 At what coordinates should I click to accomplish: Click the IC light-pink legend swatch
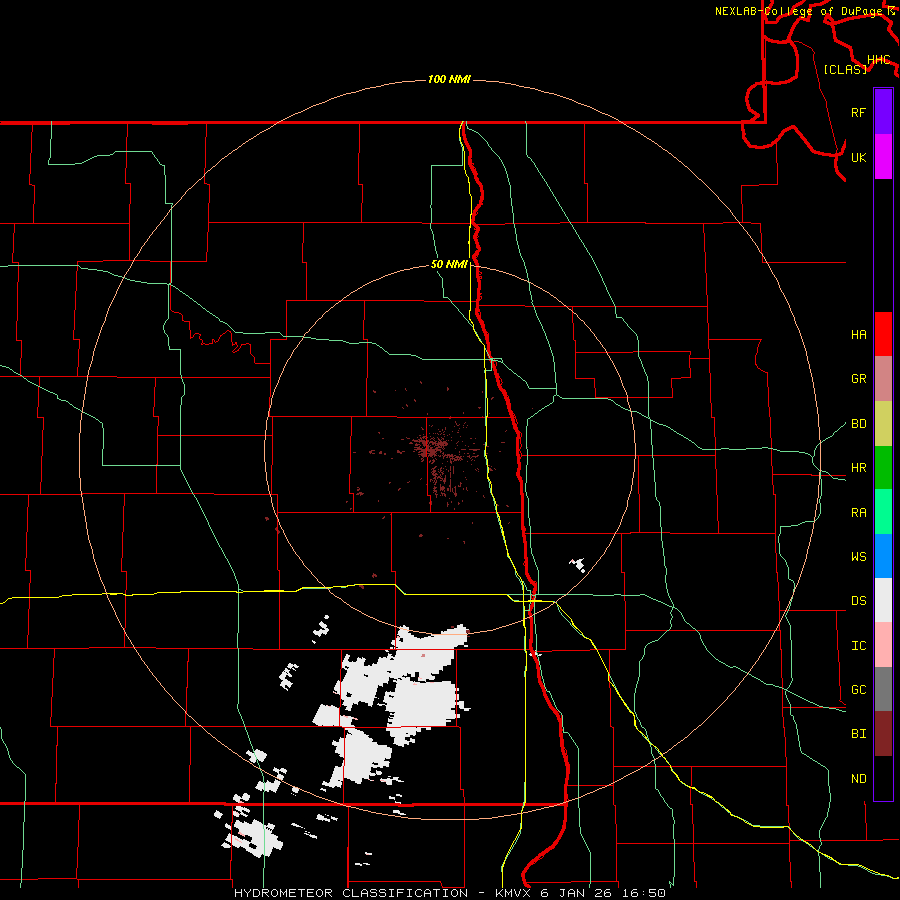point(883,645)
